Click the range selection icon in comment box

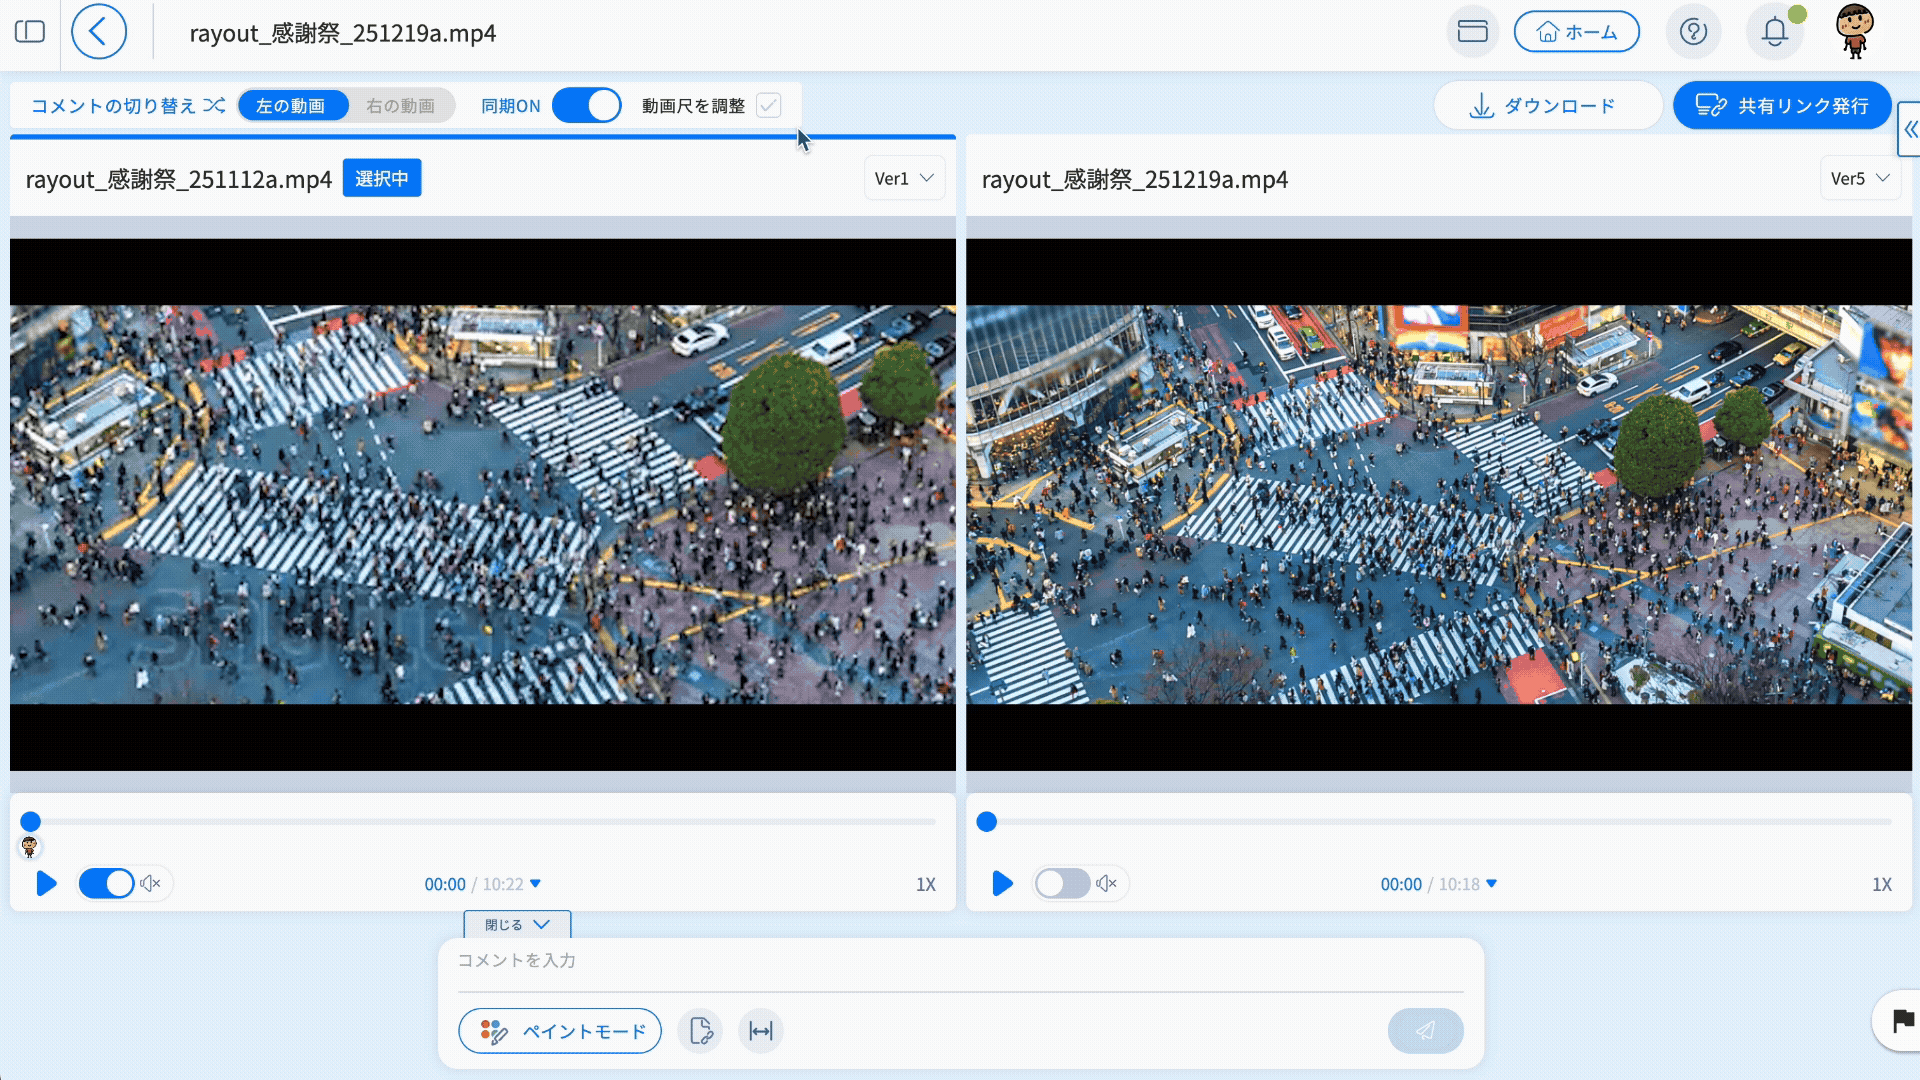pos(760,1031)
